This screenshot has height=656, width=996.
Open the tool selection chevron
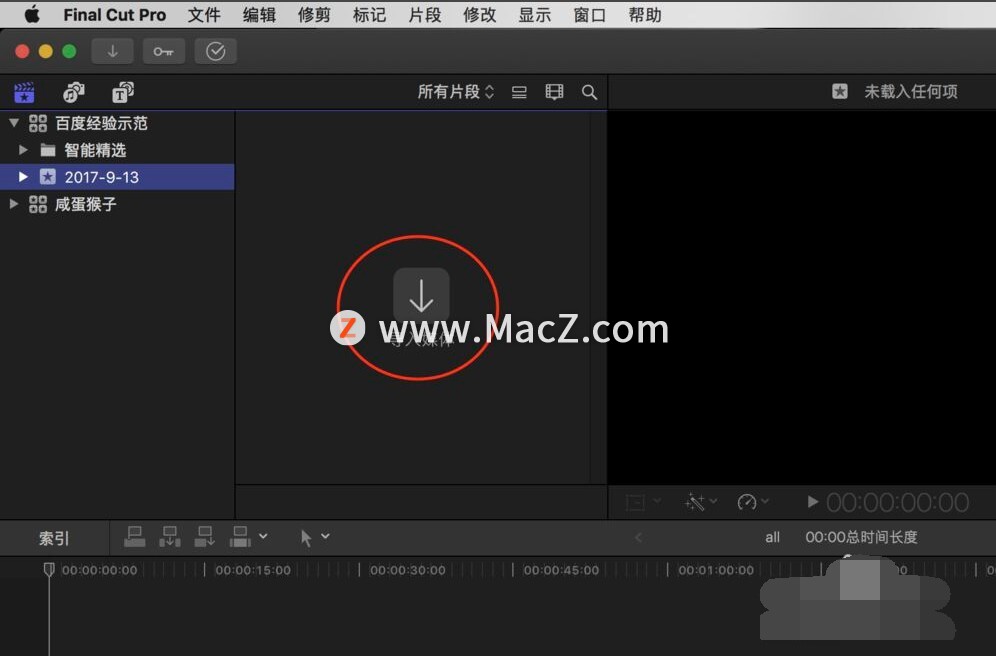click(x=325, y=537)
